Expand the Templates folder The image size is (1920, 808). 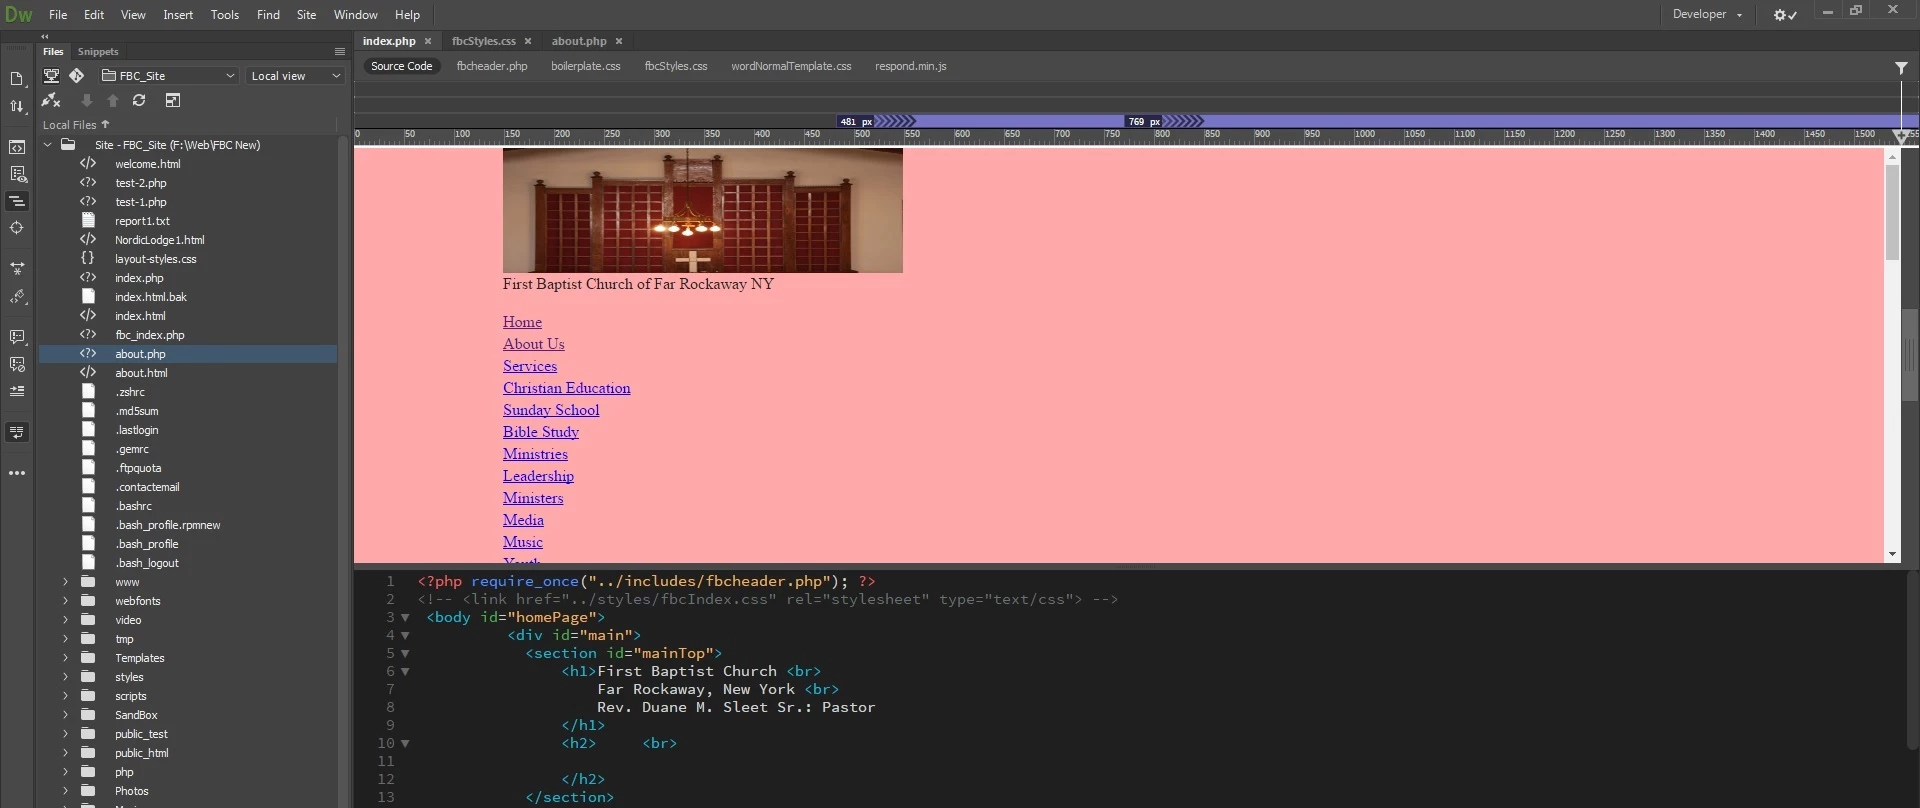tap(66, 658)
